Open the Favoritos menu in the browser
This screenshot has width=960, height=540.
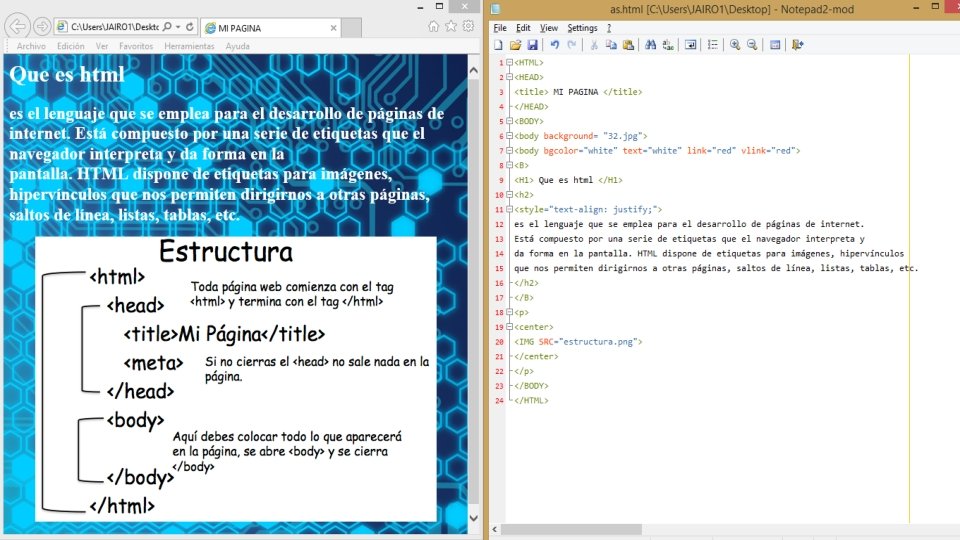[136, 46]
